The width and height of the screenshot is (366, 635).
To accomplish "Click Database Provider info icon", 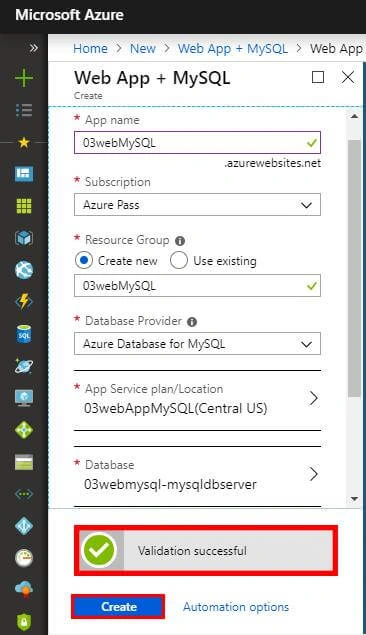I will coord(192,322).
